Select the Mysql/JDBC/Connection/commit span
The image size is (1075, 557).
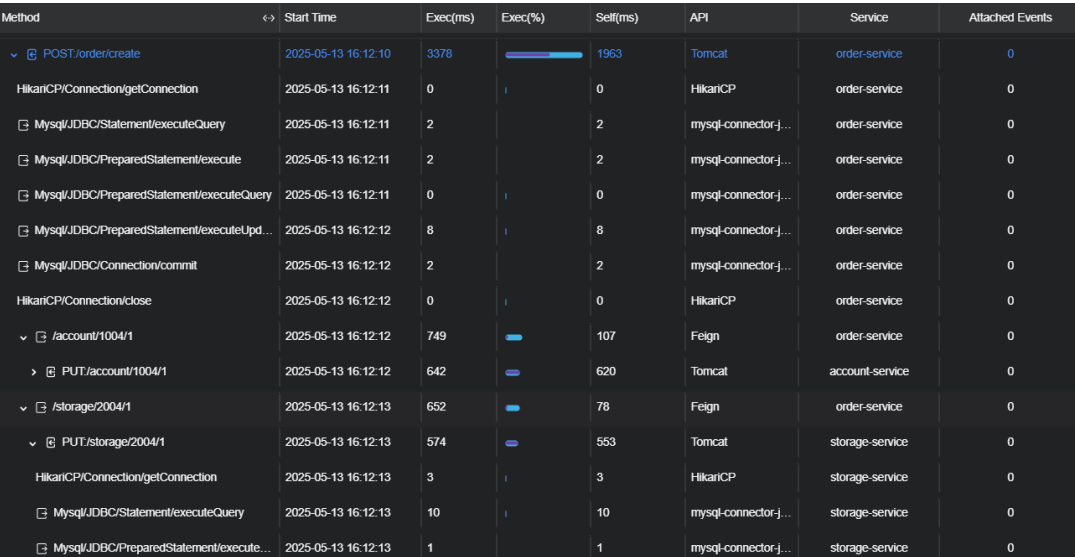[115, 265]
